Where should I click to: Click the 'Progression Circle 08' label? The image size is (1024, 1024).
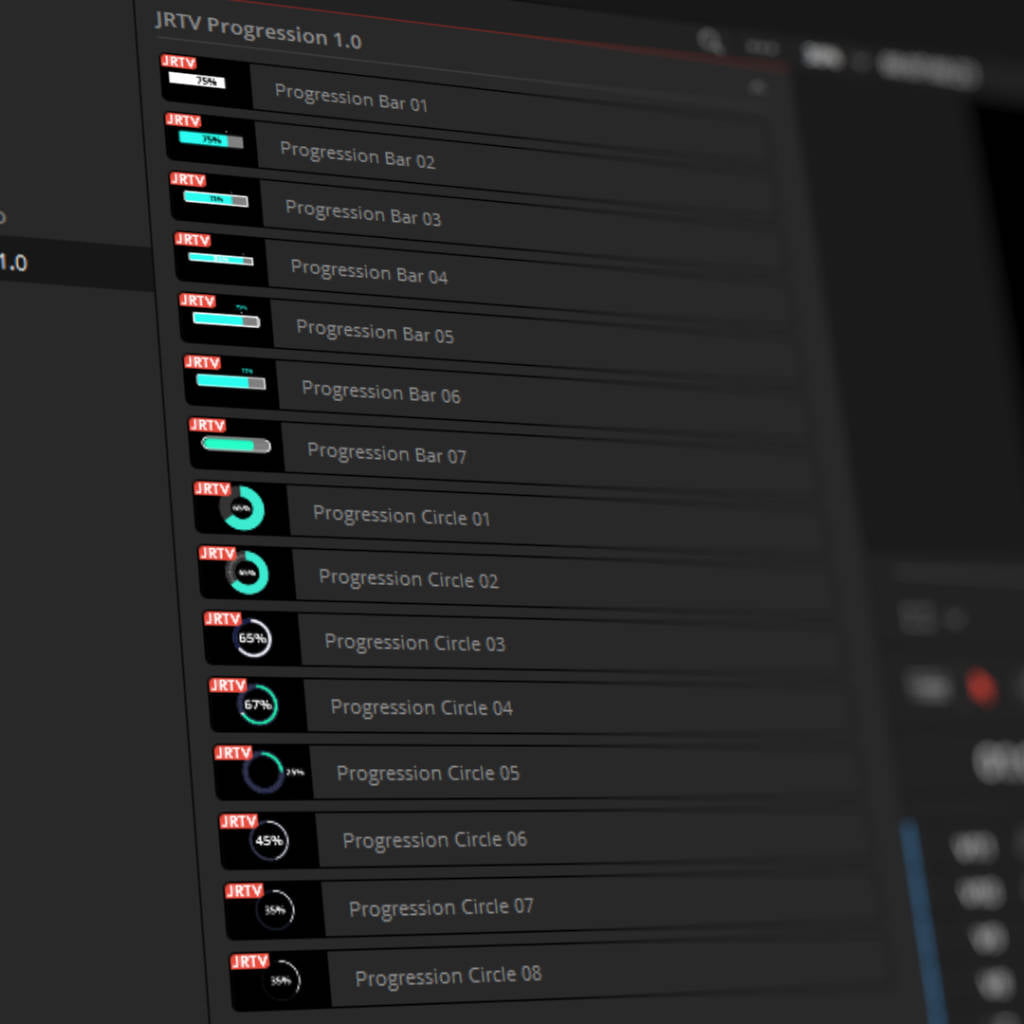(448, 976)
